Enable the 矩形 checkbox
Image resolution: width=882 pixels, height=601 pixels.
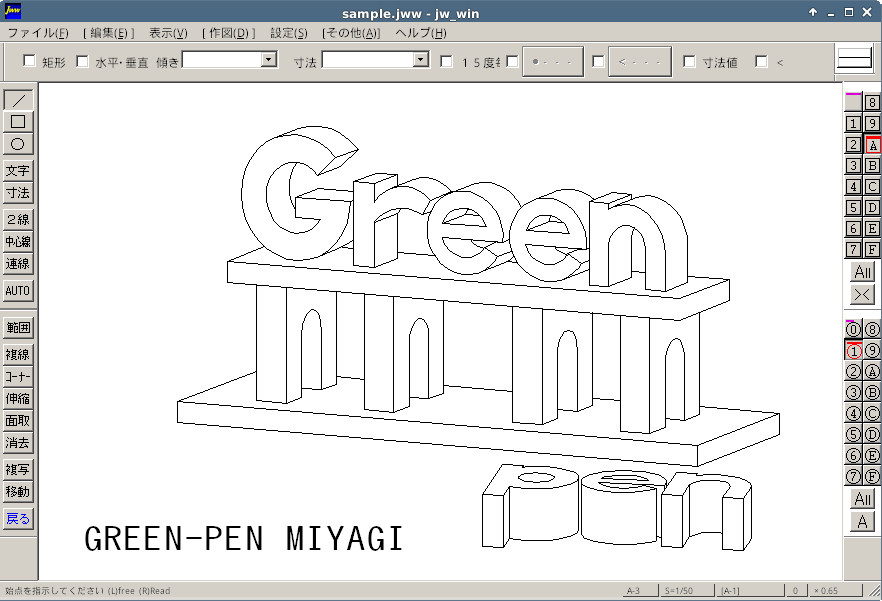click(29, 60)
